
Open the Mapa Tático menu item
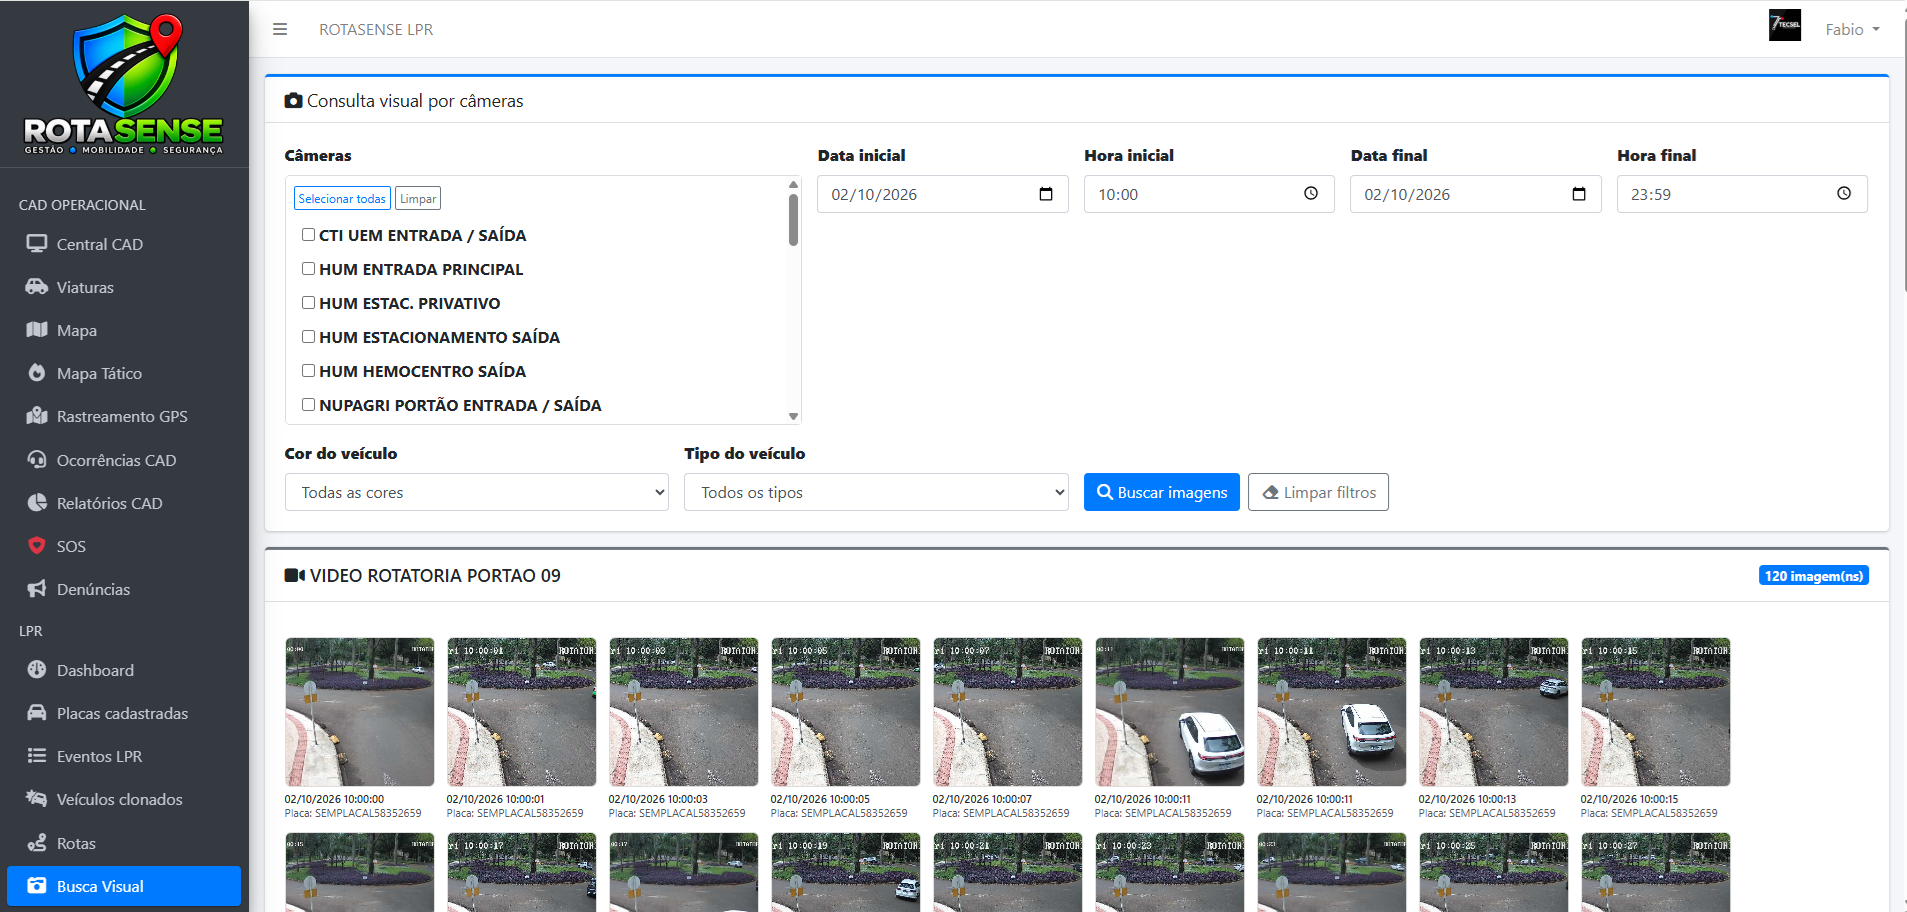coord(99,373)
